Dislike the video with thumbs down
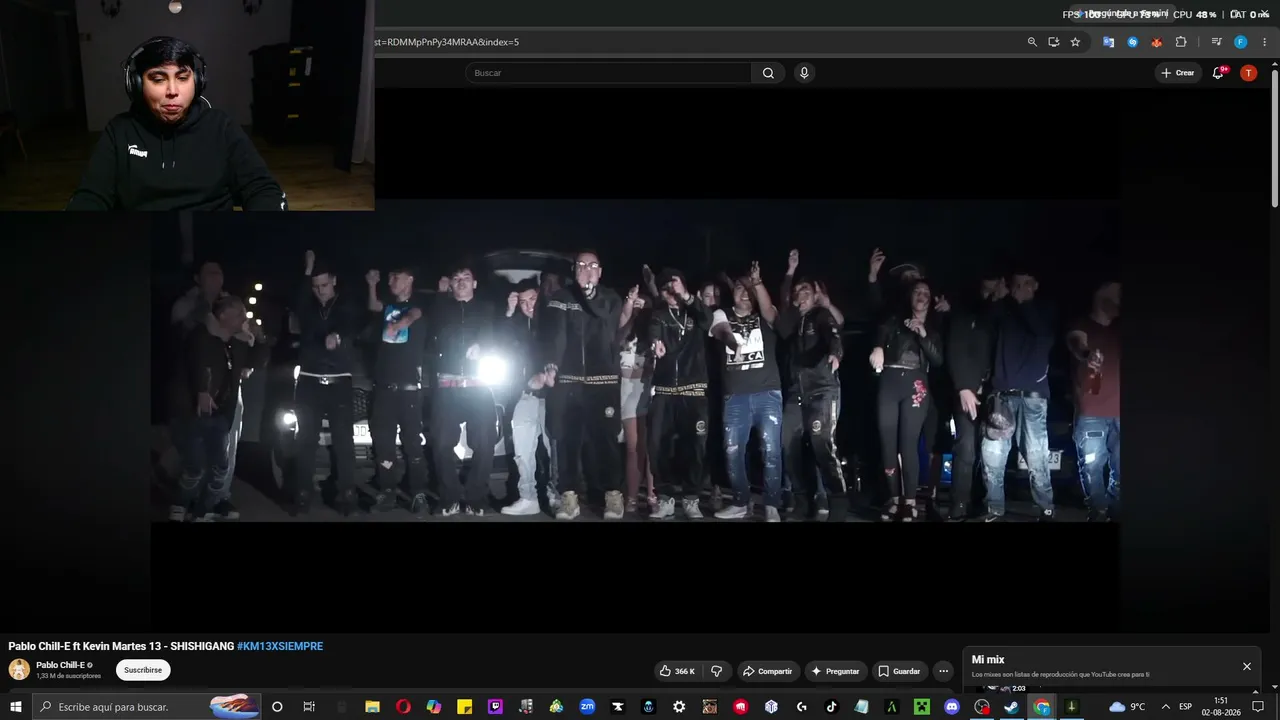This screenshot has width=1280, height=720. (x=716, y=671)
